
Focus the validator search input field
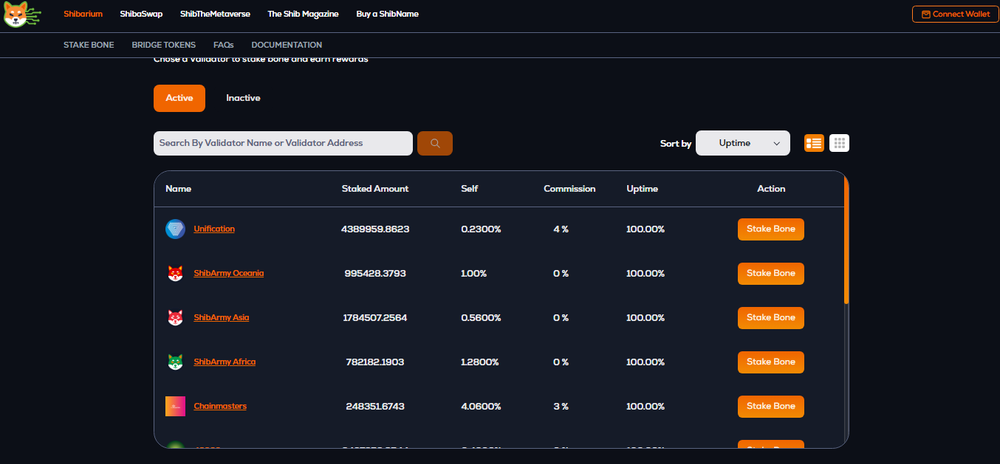tap(283, 143)
